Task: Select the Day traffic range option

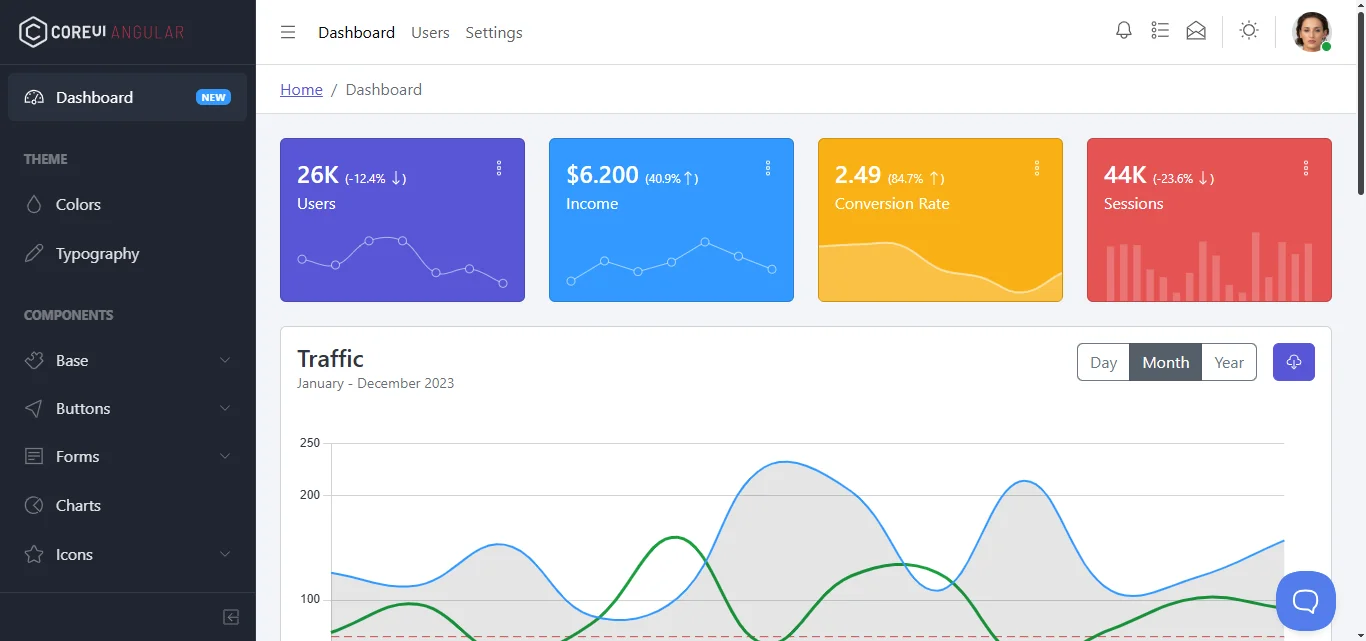Action: 1103,362
